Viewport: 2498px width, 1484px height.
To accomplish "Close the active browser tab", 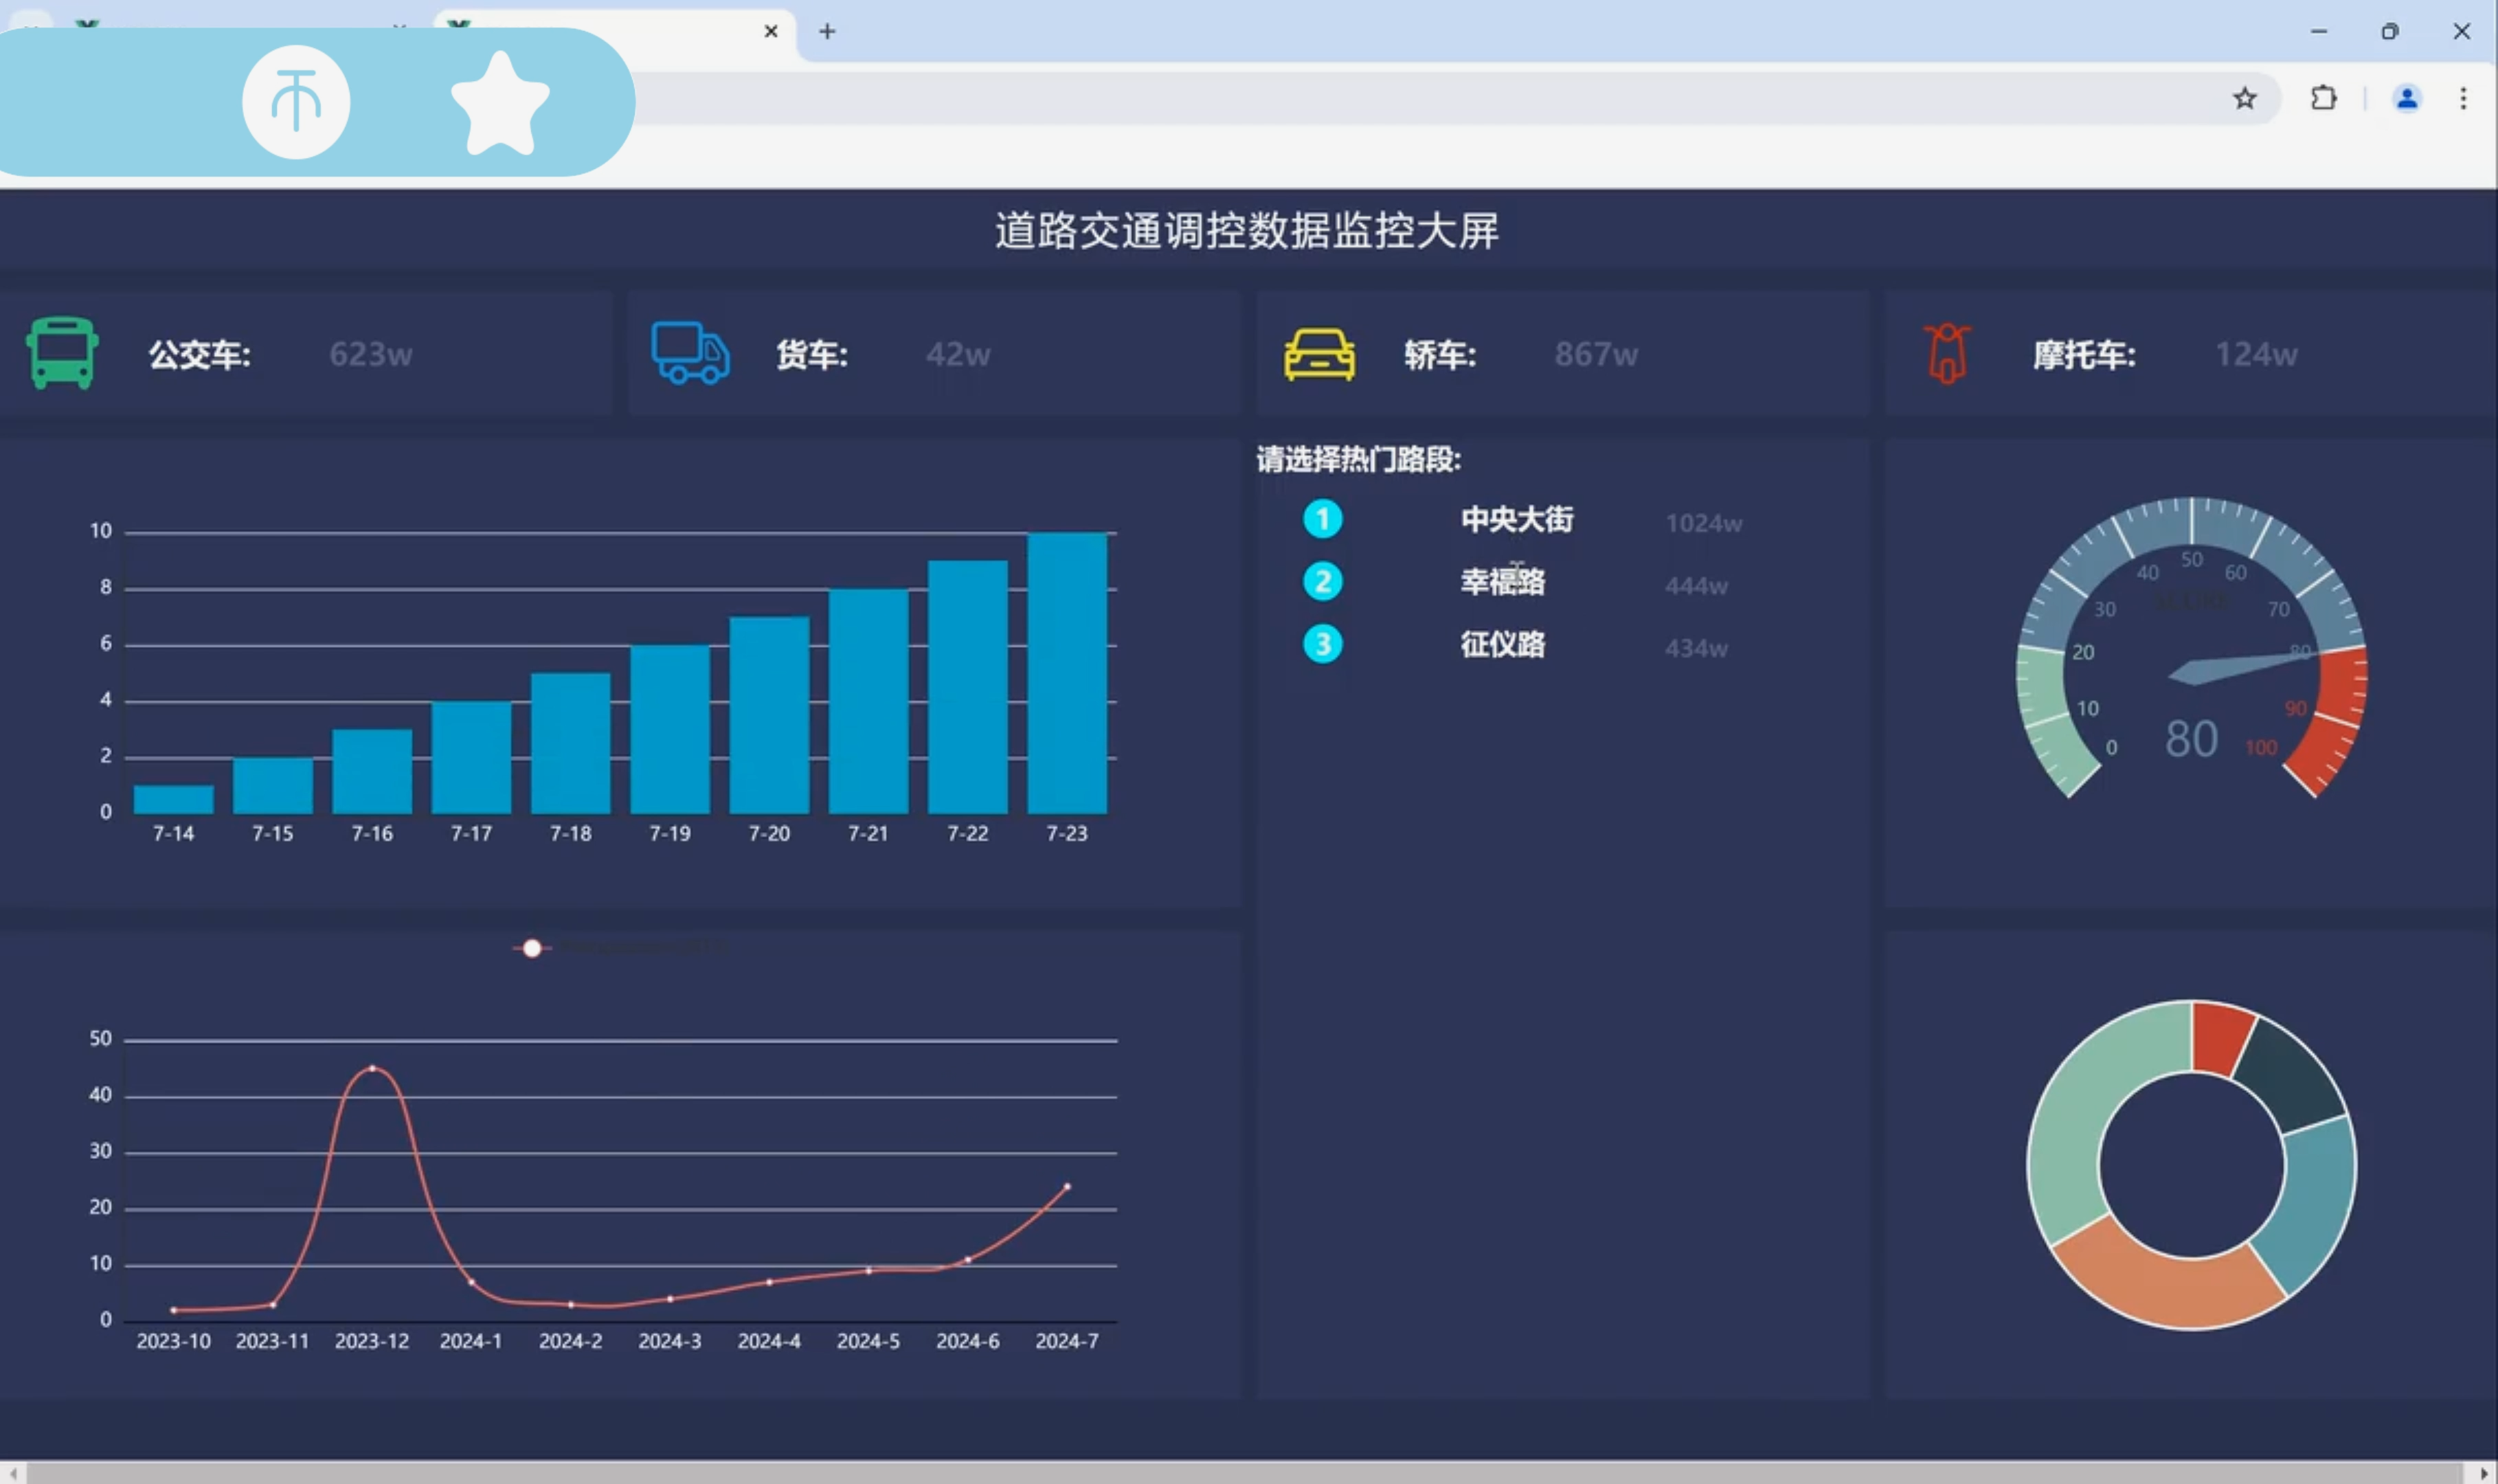I will tap(771, 31).
